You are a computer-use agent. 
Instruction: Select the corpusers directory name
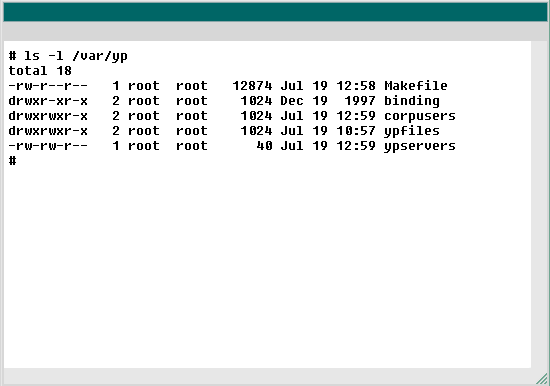pos(420,116)
